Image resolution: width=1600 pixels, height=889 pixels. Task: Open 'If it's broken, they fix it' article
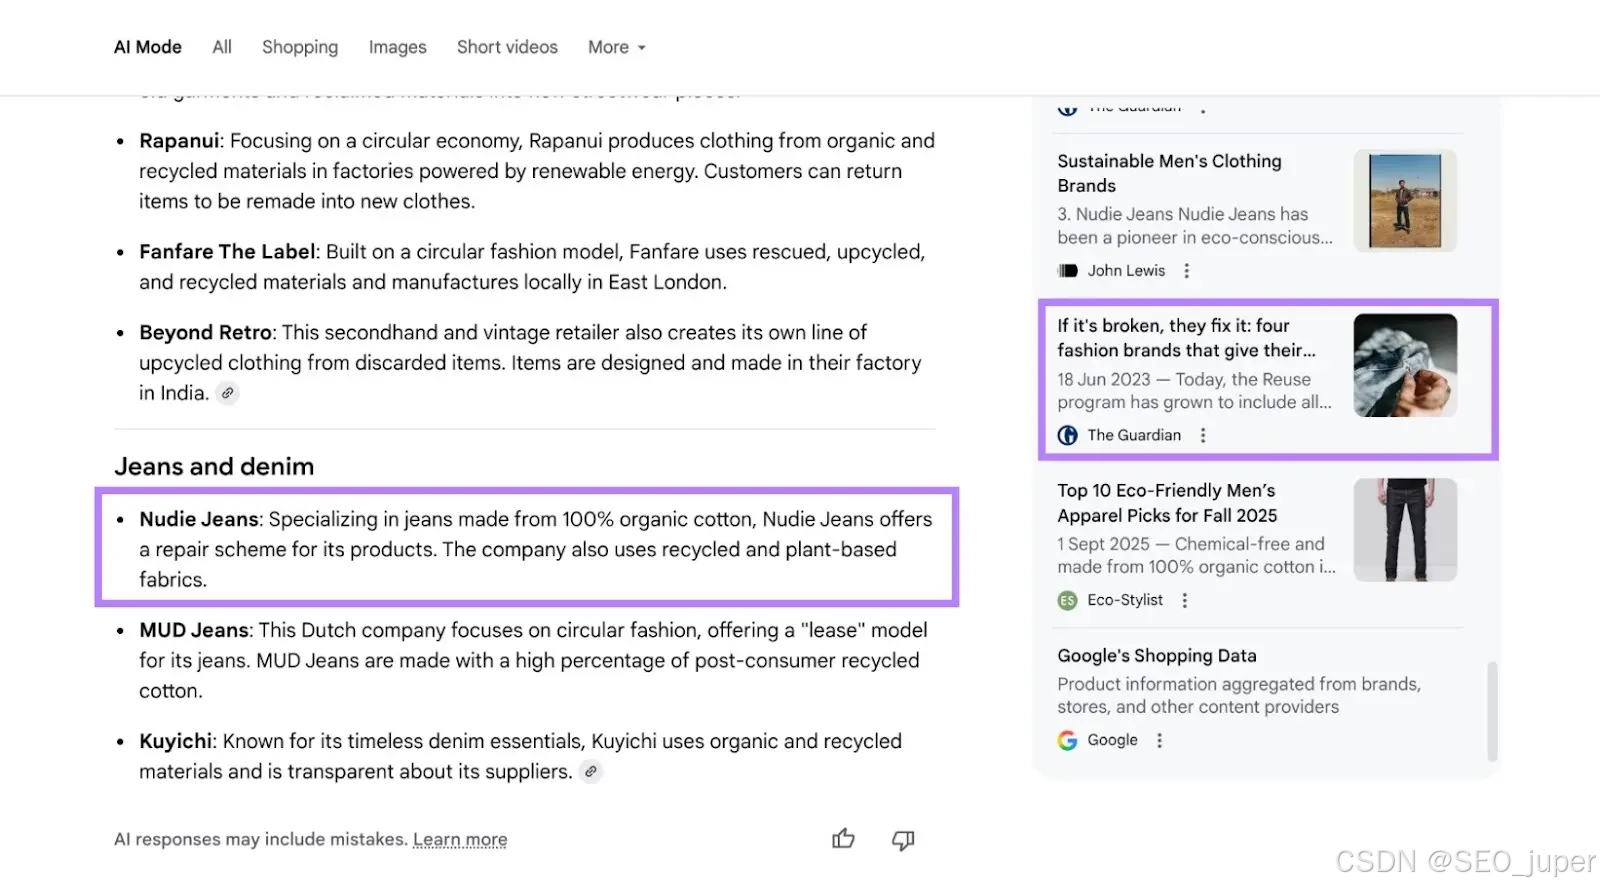coord(1186,338)
